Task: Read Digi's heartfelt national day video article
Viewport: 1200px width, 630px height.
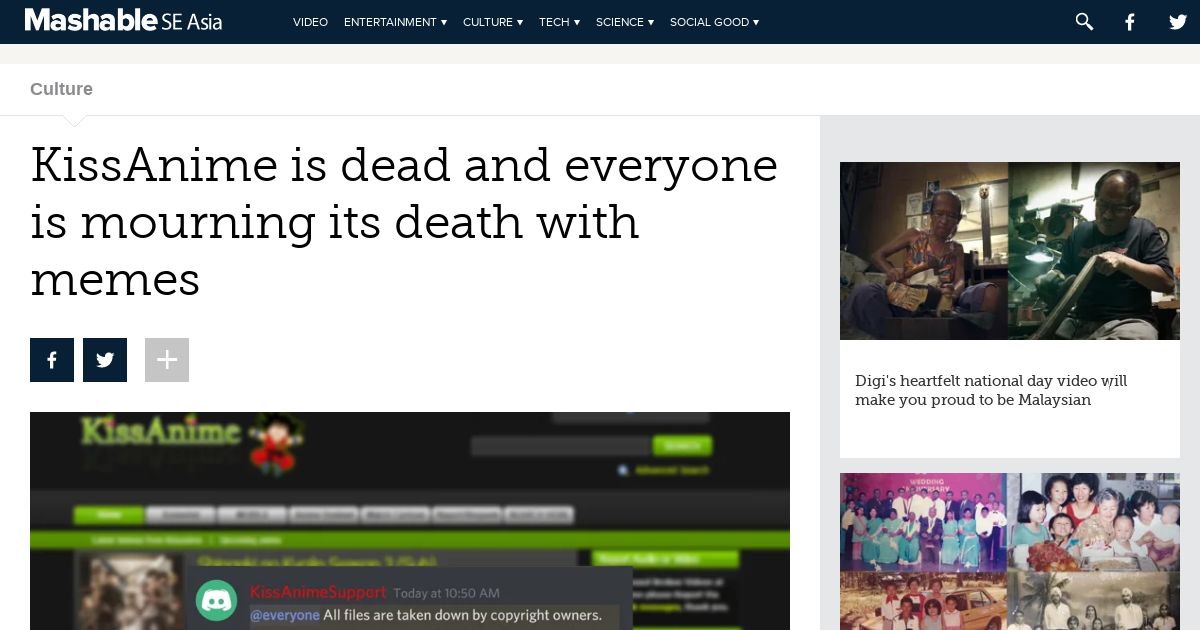Action: [991, 390]
